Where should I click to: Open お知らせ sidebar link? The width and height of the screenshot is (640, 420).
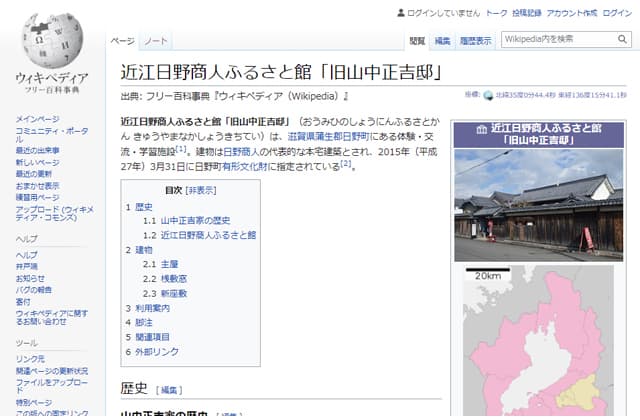click(30, 278)
